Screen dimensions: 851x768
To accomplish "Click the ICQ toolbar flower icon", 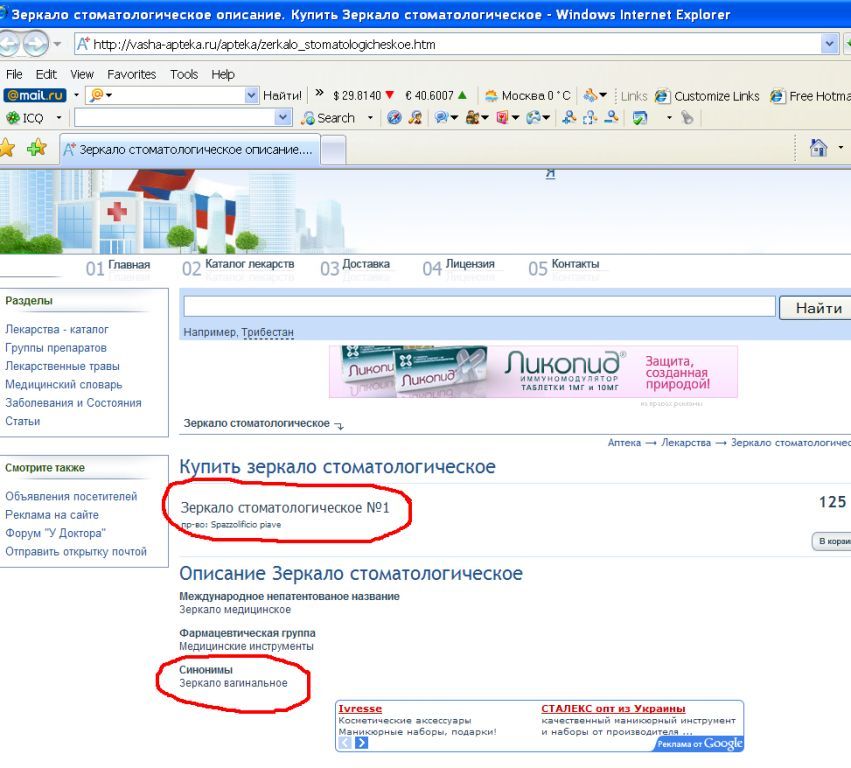I will click(12, 118).
